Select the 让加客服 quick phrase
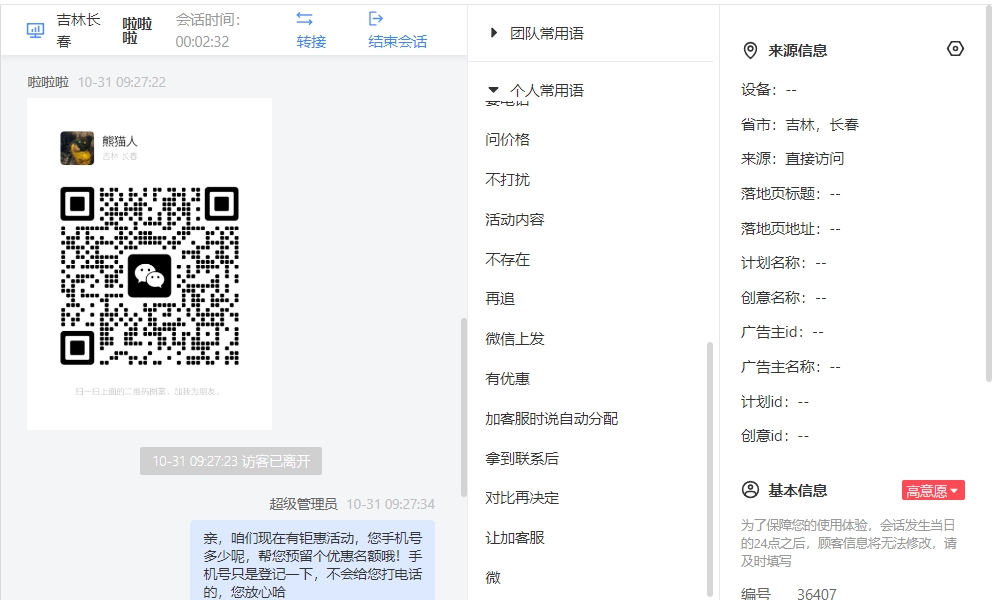The image size is (992, 600). (515, 537)
